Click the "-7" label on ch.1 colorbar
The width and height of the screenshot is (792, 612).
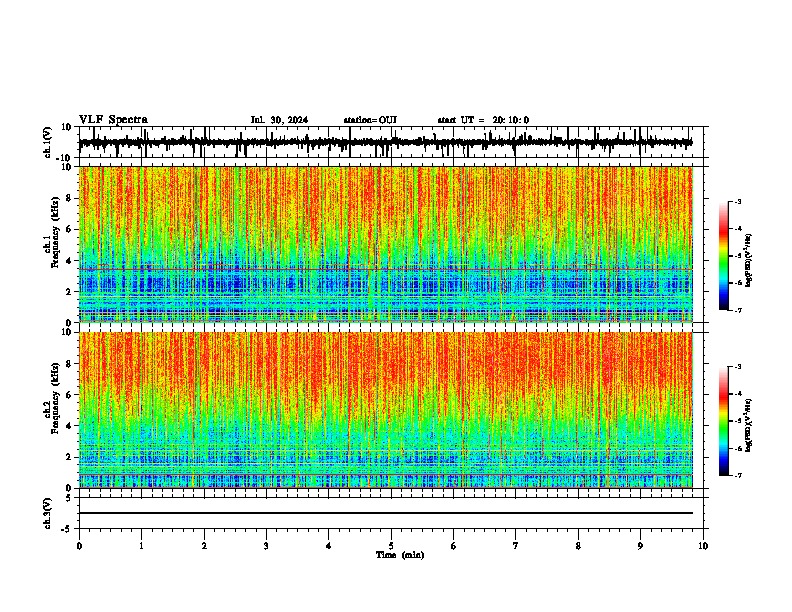738,310
